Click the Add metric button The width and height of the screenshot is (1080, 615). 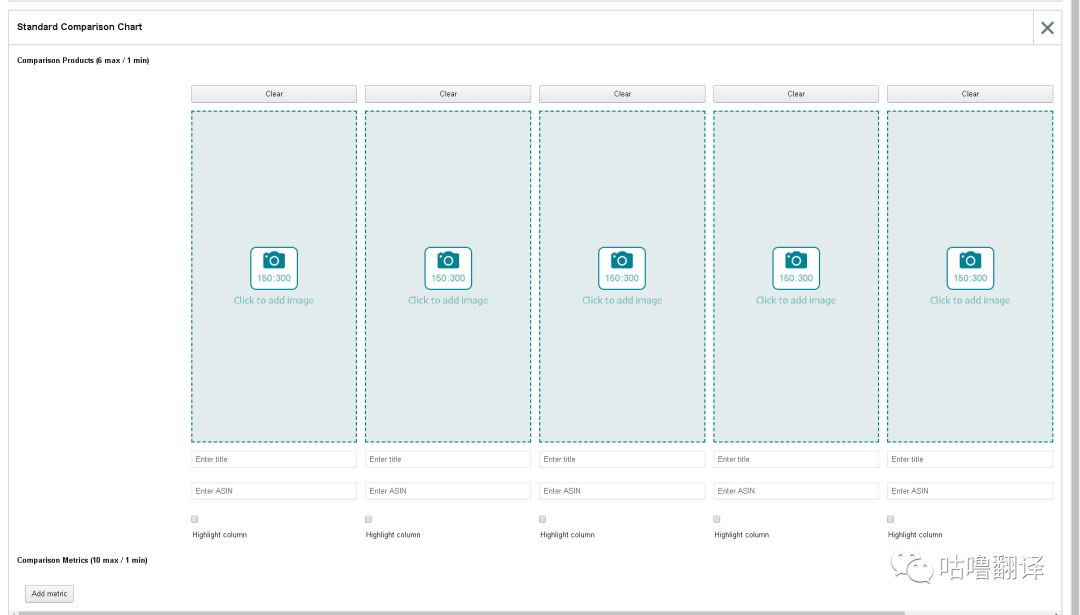(49, 594)
